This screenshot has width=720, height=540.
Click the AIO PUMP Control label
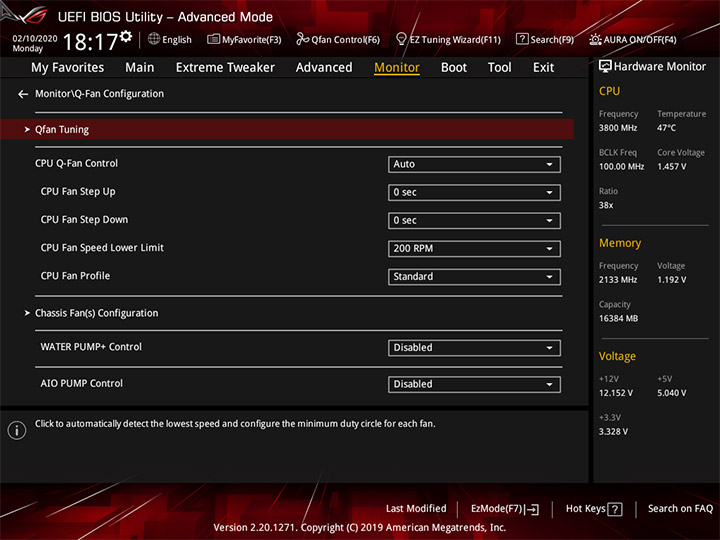point(81,383)
